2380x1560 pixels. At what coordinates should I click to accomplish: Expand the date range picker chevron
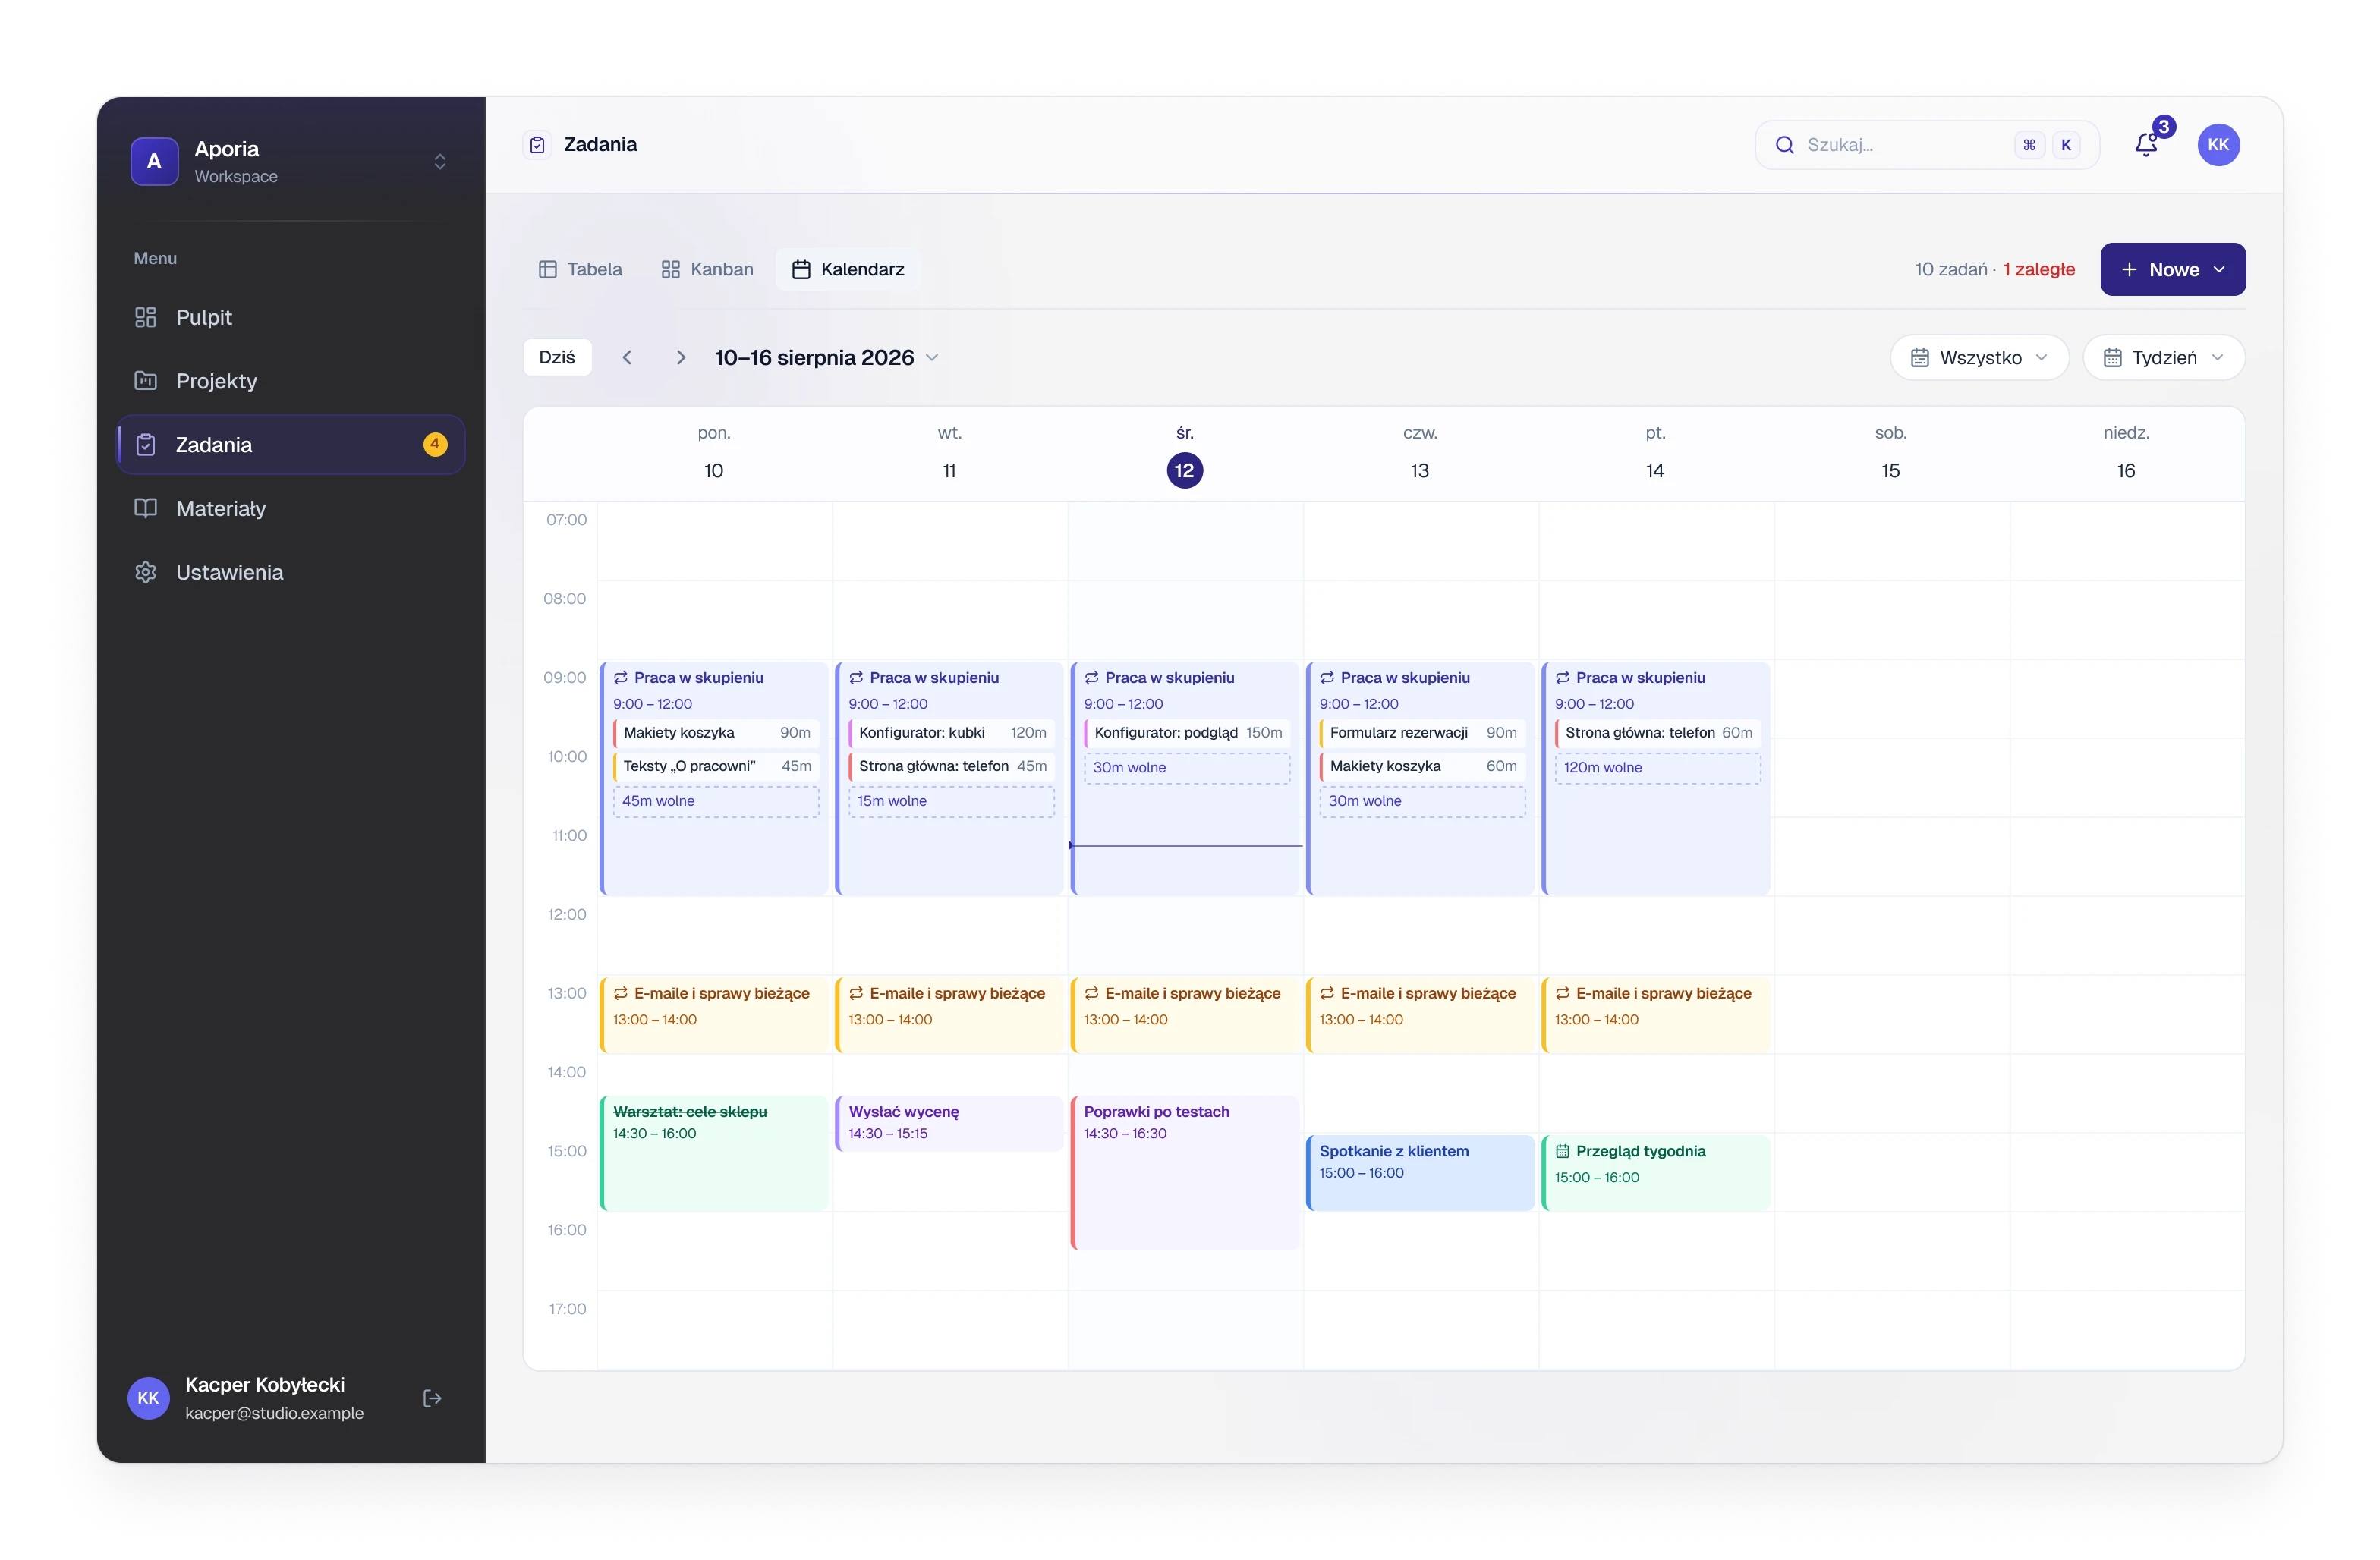point(932,357)
